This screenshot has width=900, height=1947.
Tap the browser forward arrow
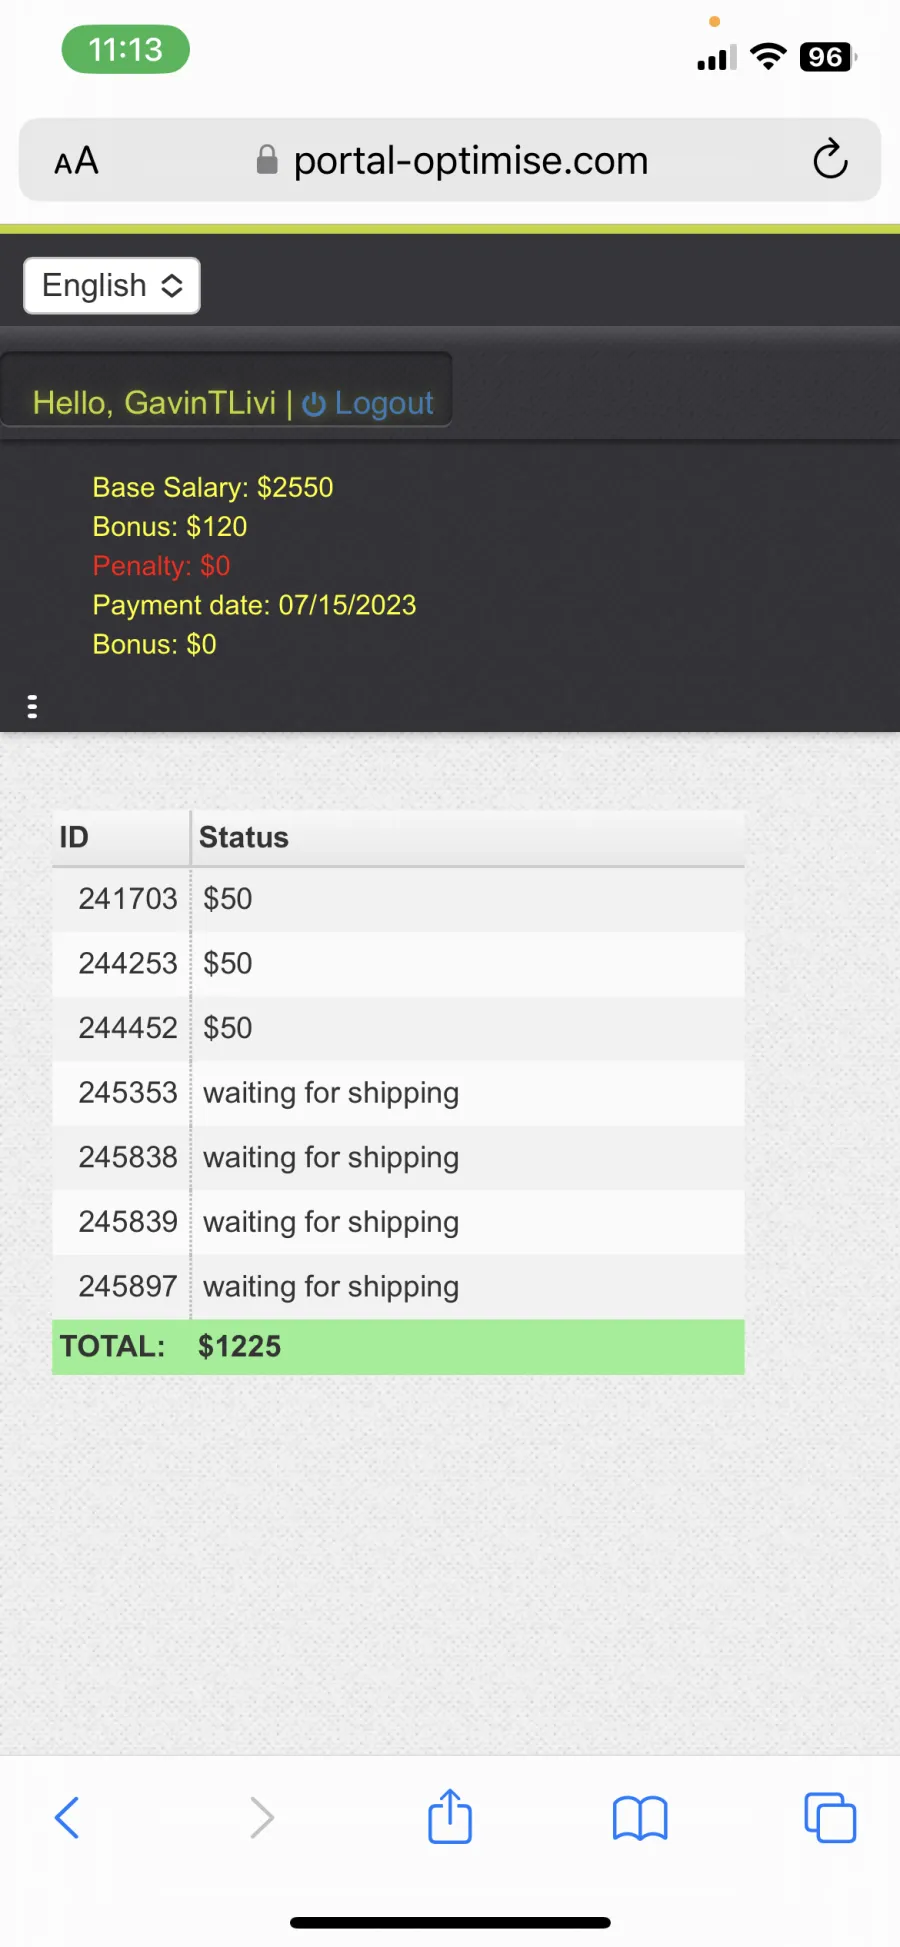click(260, 1817)
